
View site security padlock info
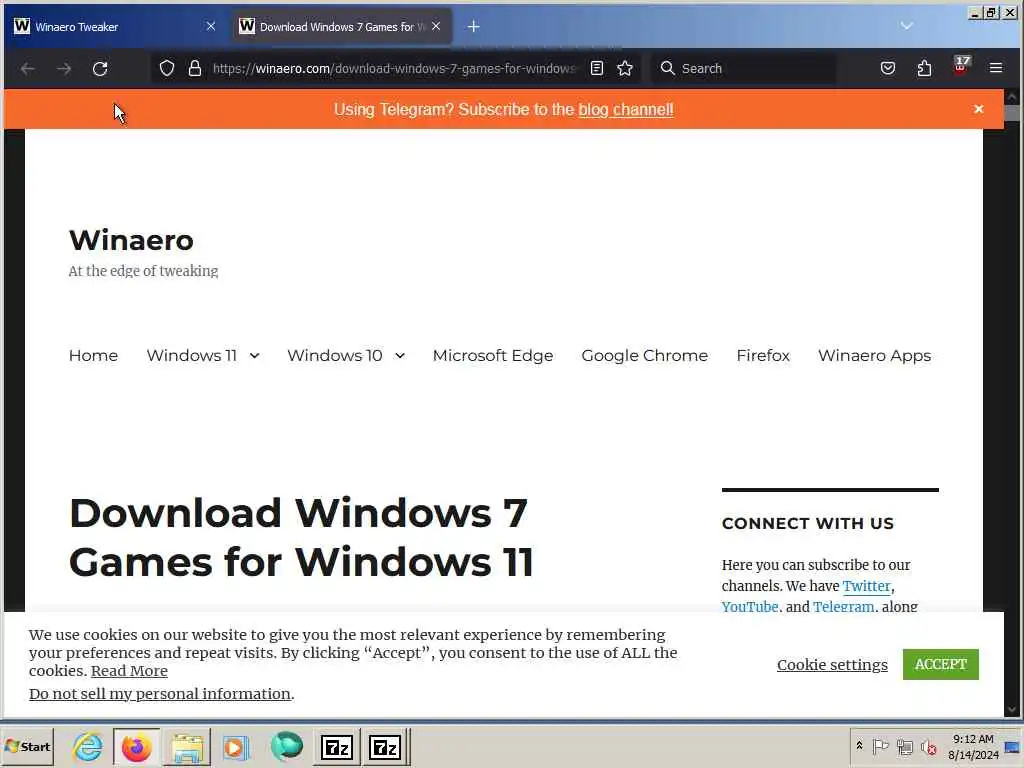point(195,69)
